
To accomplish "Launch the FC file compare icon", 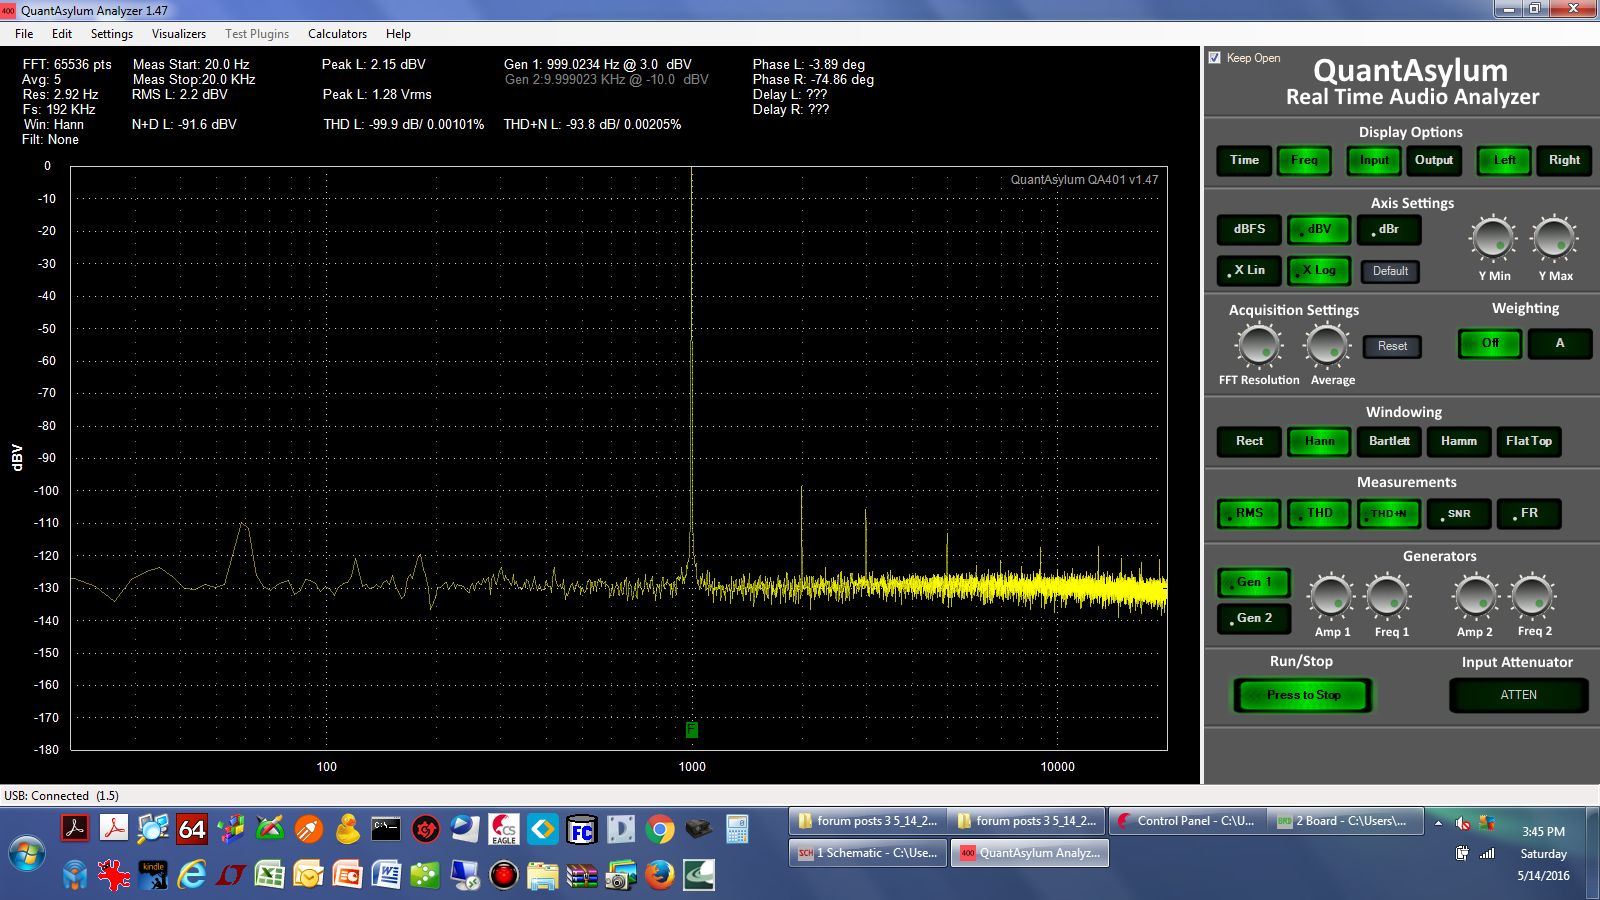I will 581,829.
